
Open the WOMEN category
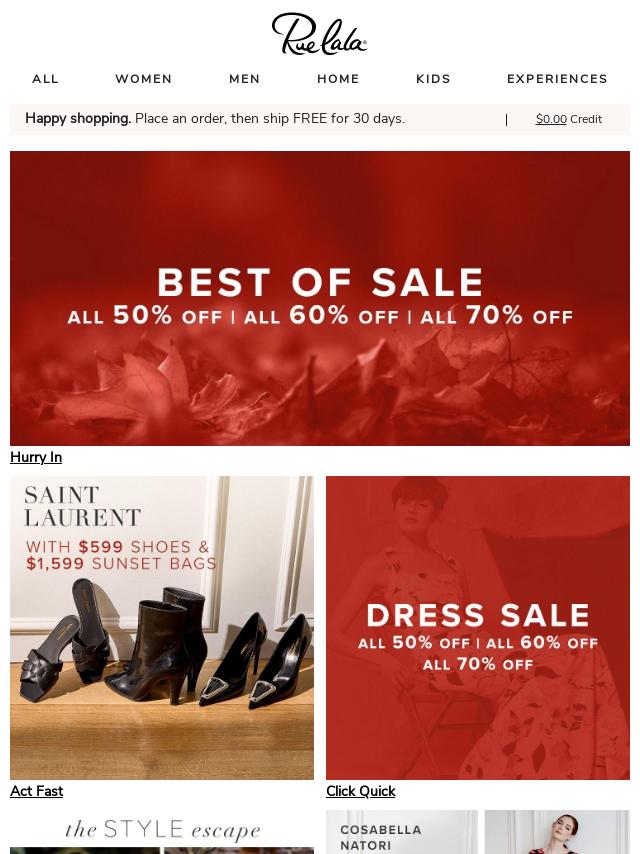(144, 79)
